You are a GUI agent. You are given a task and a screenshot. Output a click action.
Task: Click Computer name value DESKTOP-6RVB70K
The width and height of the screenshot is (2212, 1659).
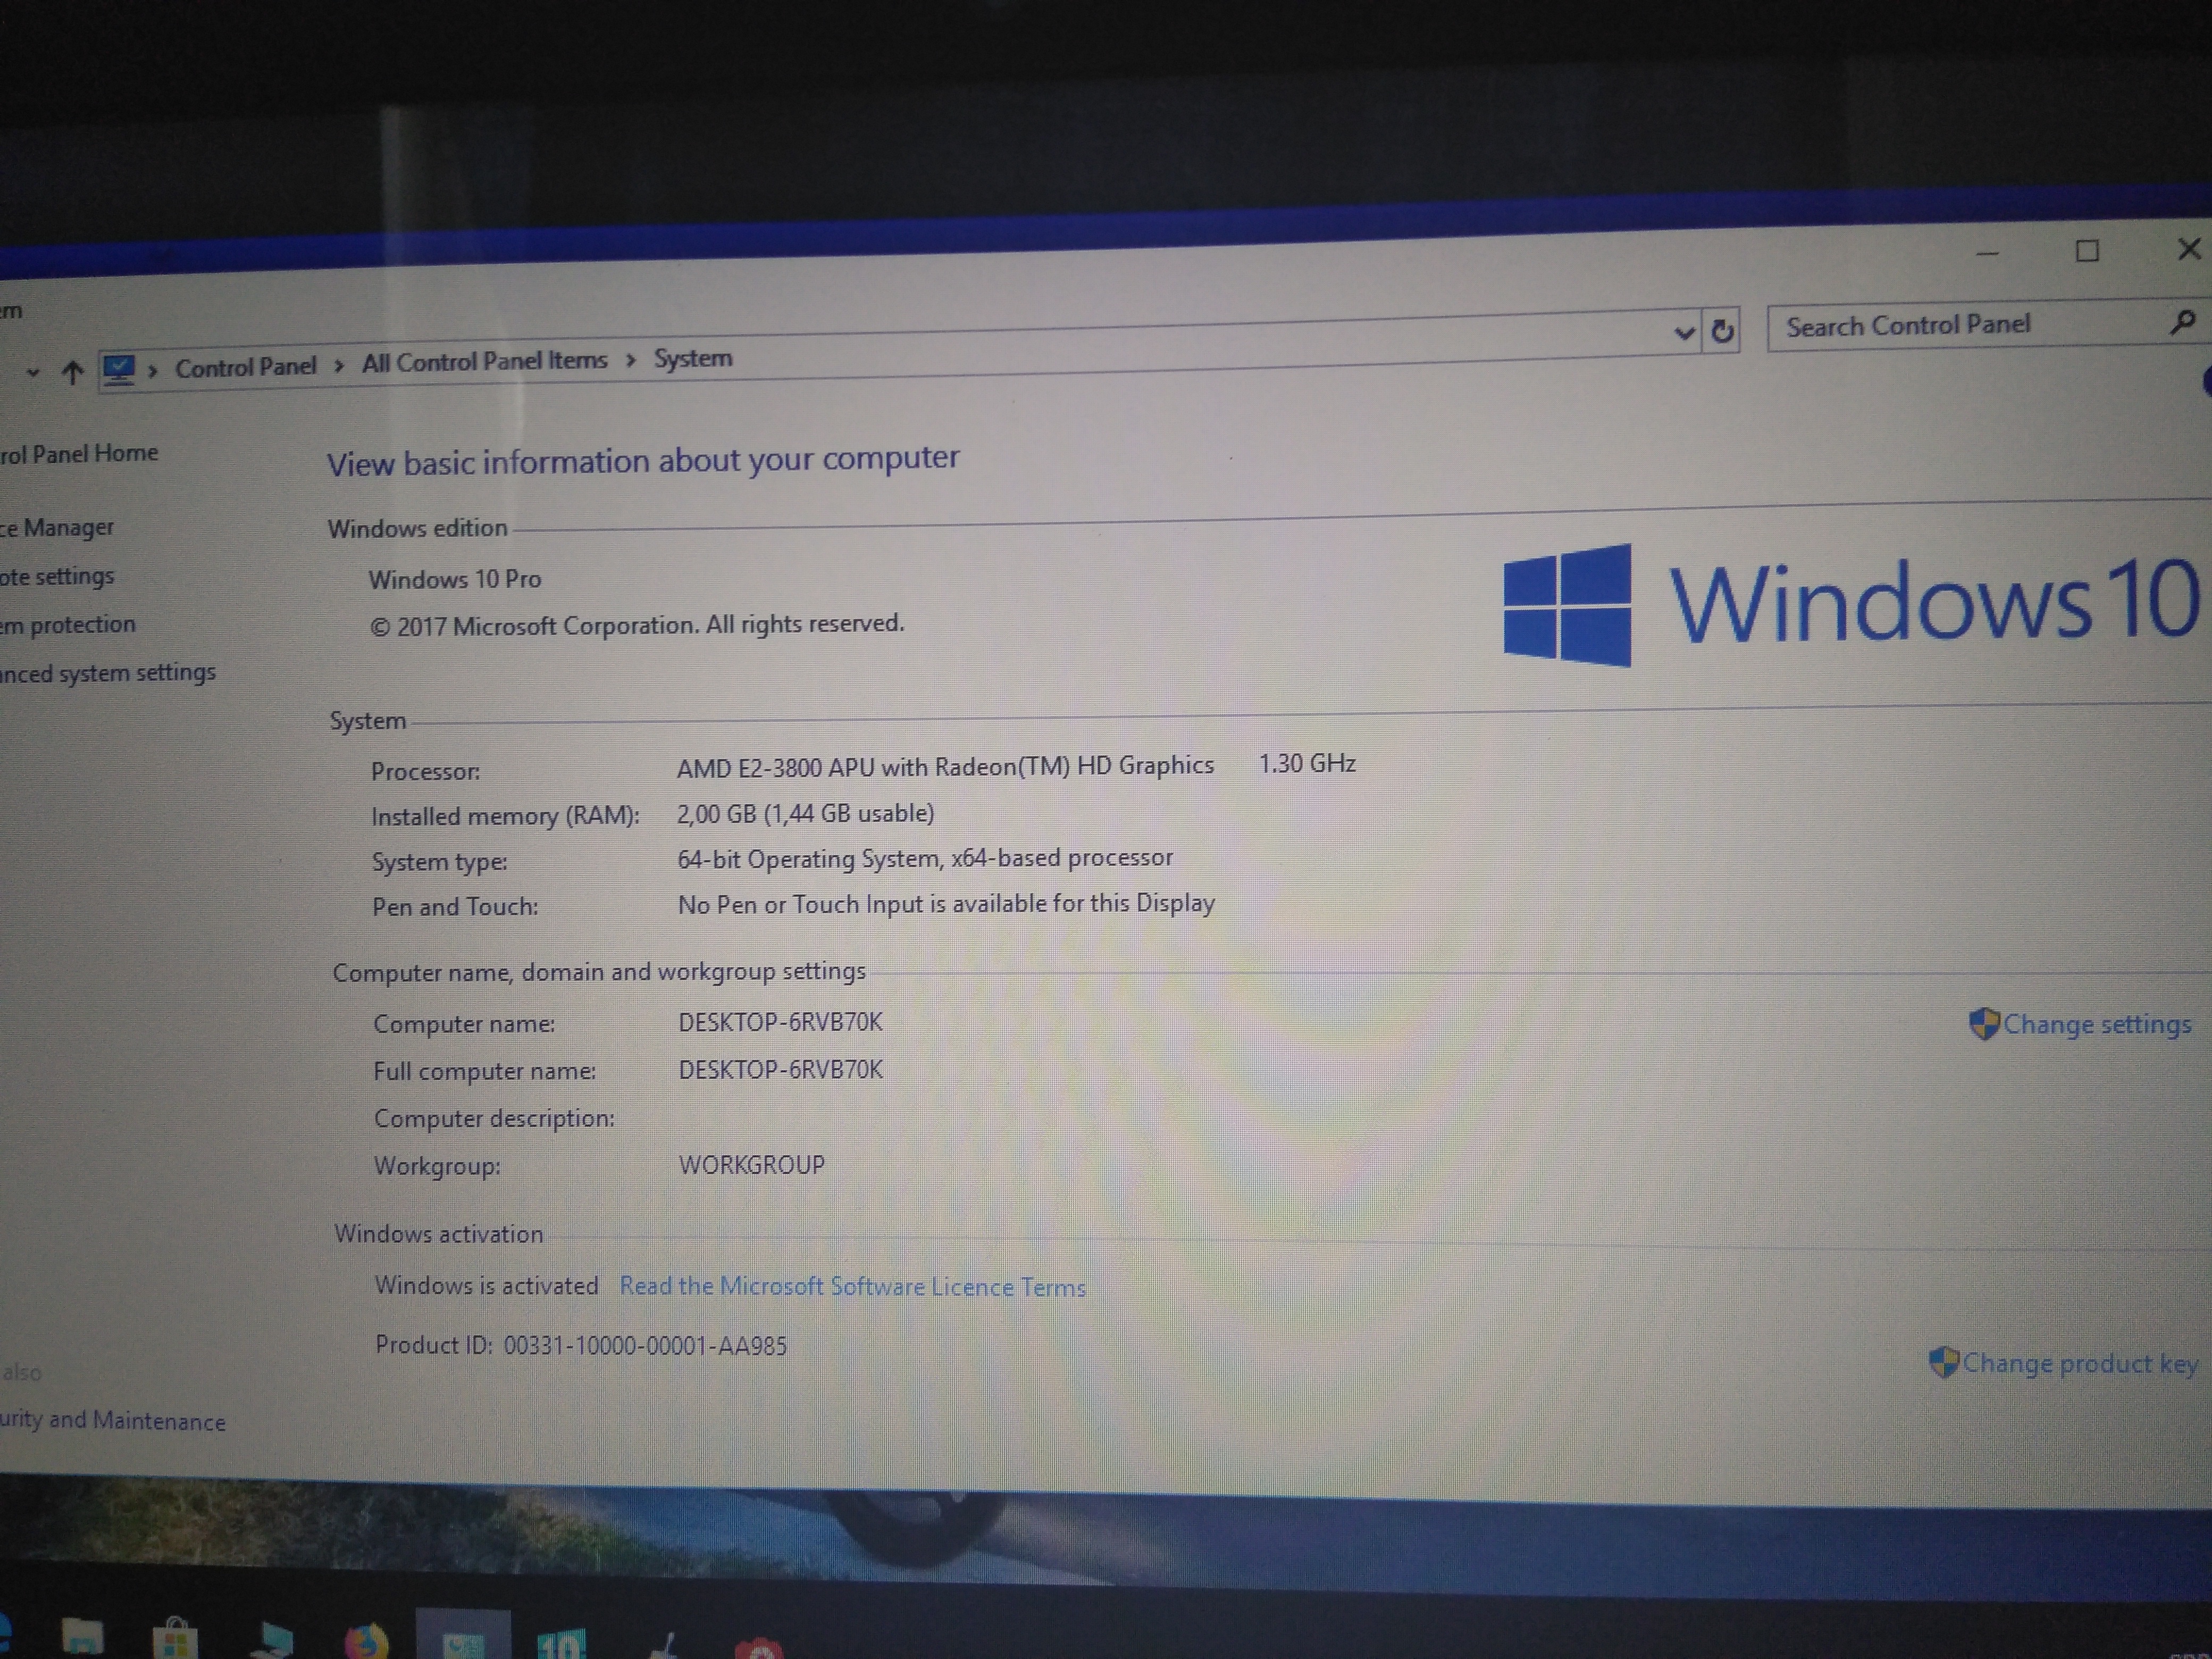click(x=780, y=1022)
